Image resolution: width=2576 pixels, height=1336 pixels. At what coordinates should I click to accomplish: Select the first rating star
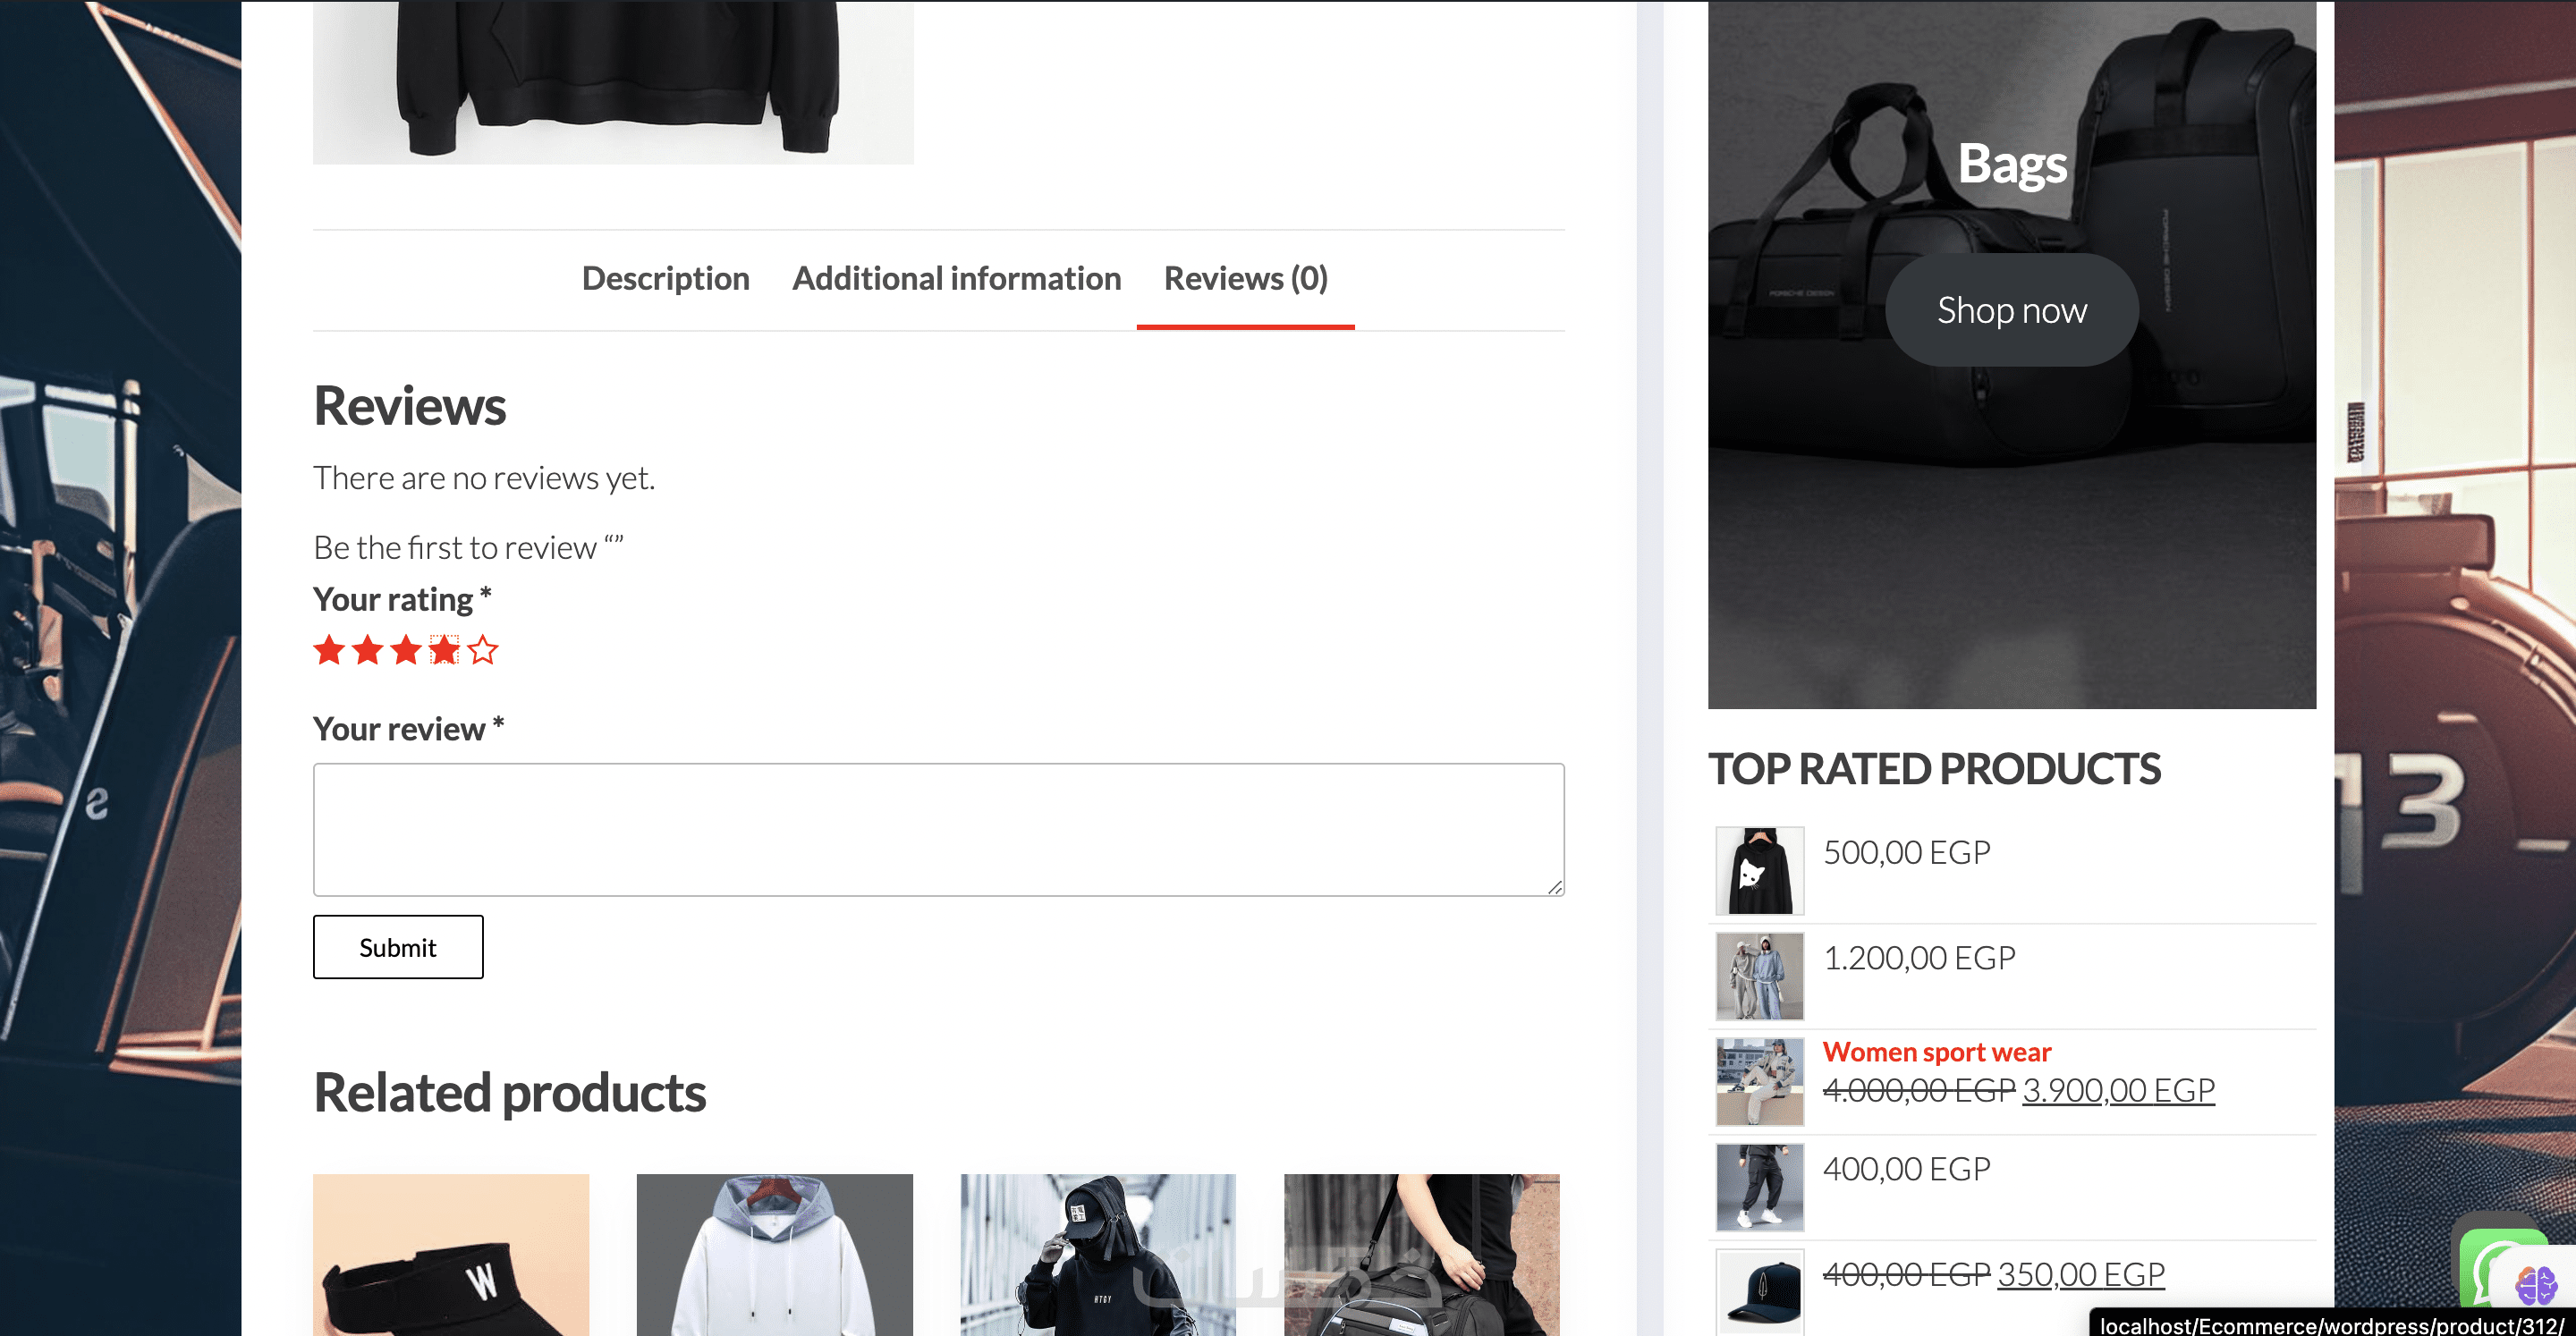click(329, 650)
